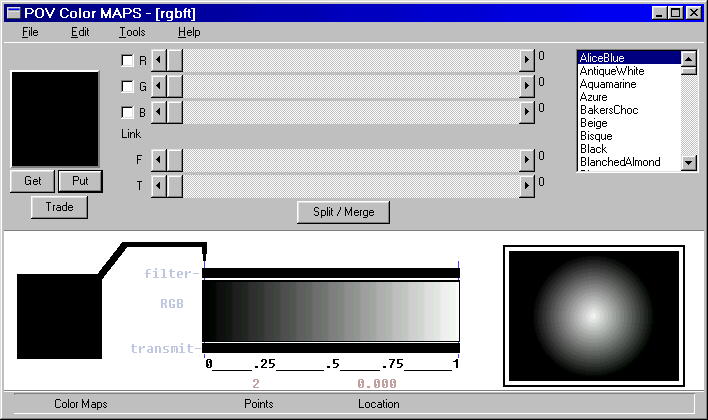Open the Help menu
Image resolution: width=708 pixels, height=420 pixels.
click(189, 32)
